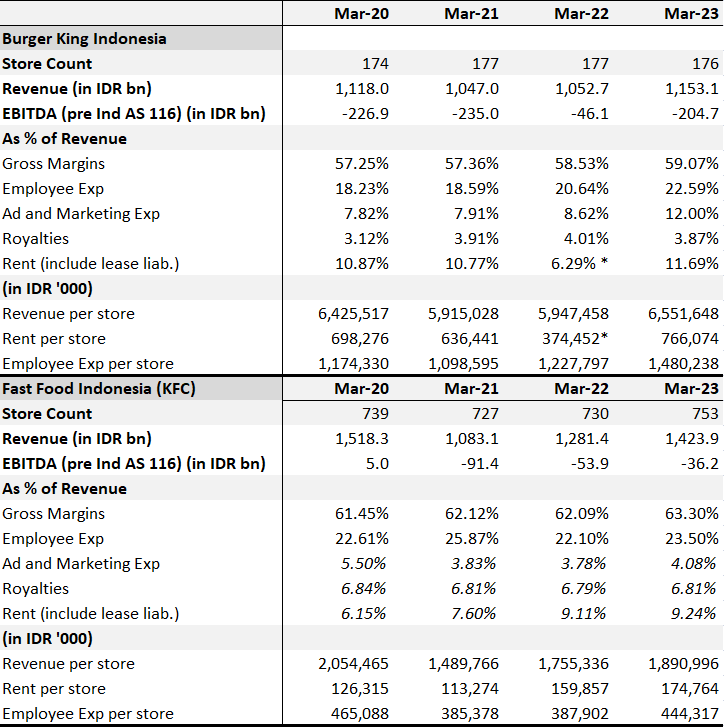
Task: Select employee exp per store 1,174,330
Action: (353, 364)
